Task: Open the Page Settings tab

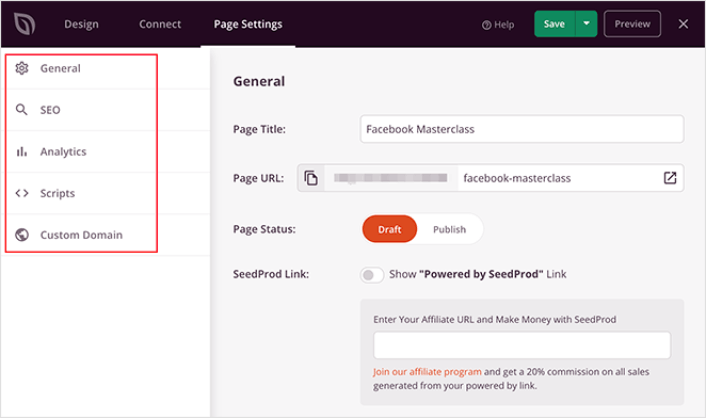Action: 248,24
